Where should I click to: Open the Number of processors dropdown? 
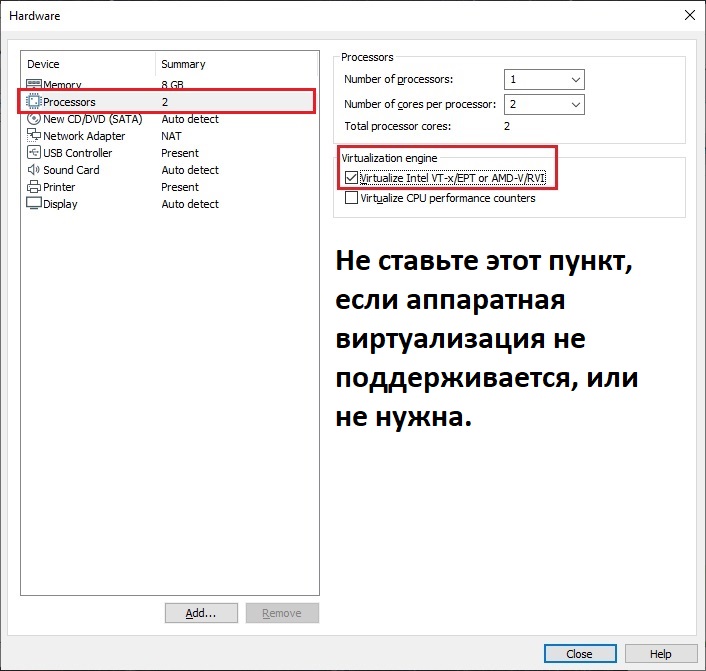(x=544, y=80)
